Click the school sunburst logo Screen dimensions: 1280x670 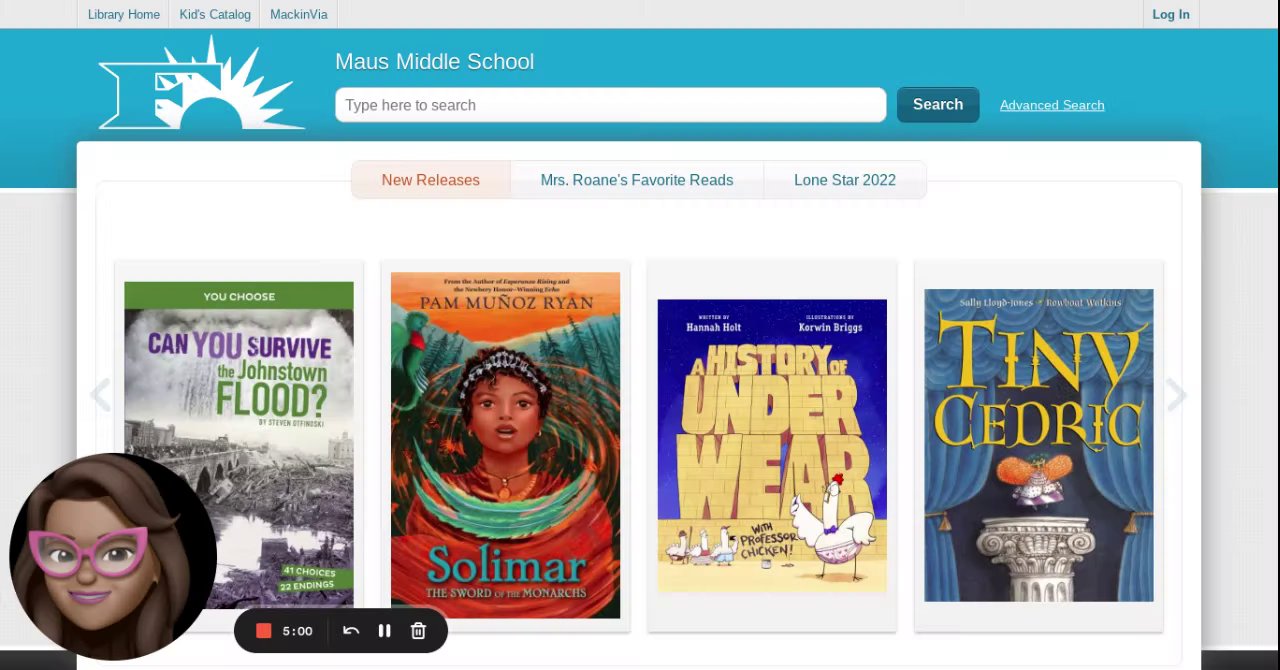pos(201,83)
